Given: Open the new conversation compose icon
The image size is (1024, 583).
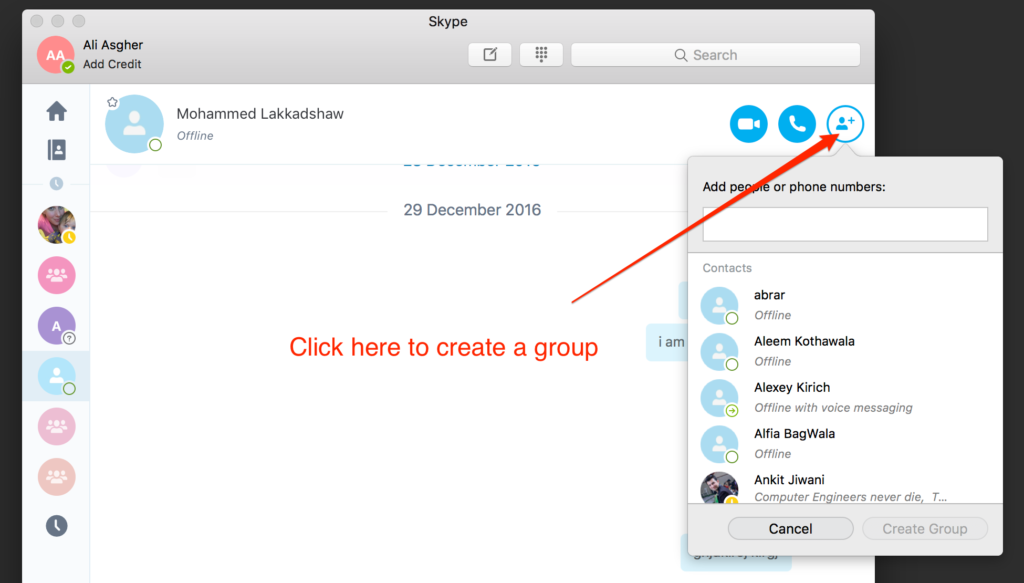Looking at the screenshot, I should (x=490, y=55).
